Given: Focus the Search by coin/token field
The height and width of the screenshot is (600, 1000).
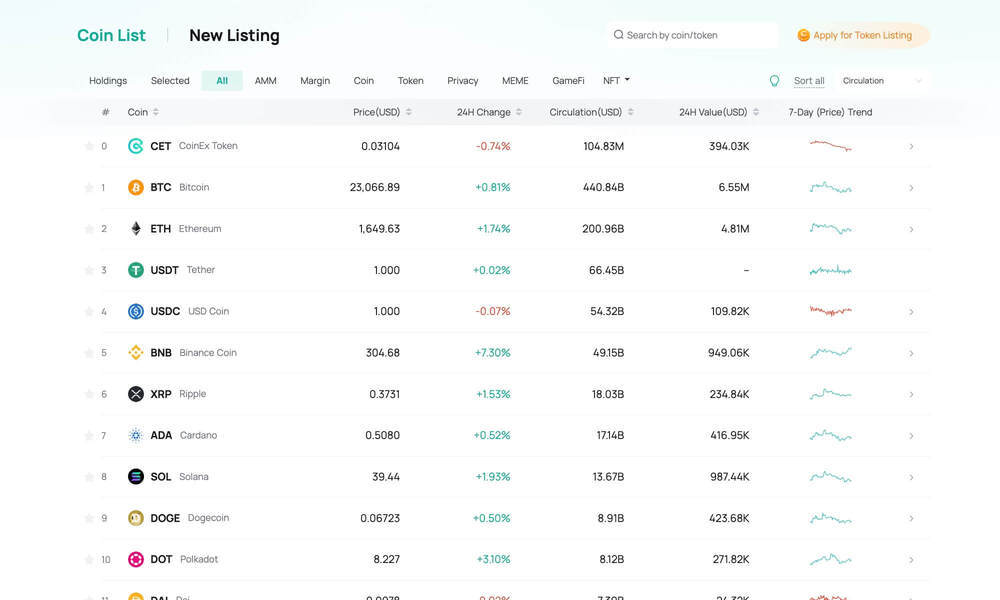Looking at the screenshot, I should (x=693, y=35).
